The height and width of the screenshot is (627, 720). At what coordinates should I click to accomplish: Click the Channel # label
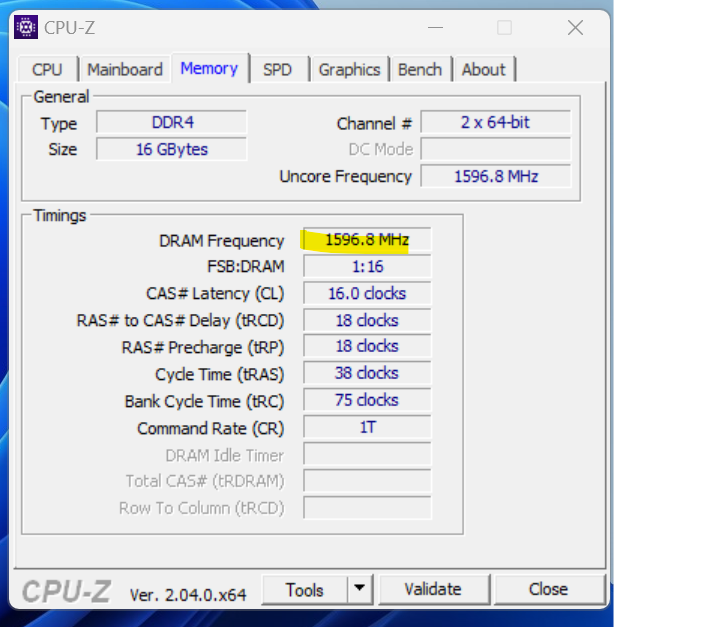(x=374, y=124)
